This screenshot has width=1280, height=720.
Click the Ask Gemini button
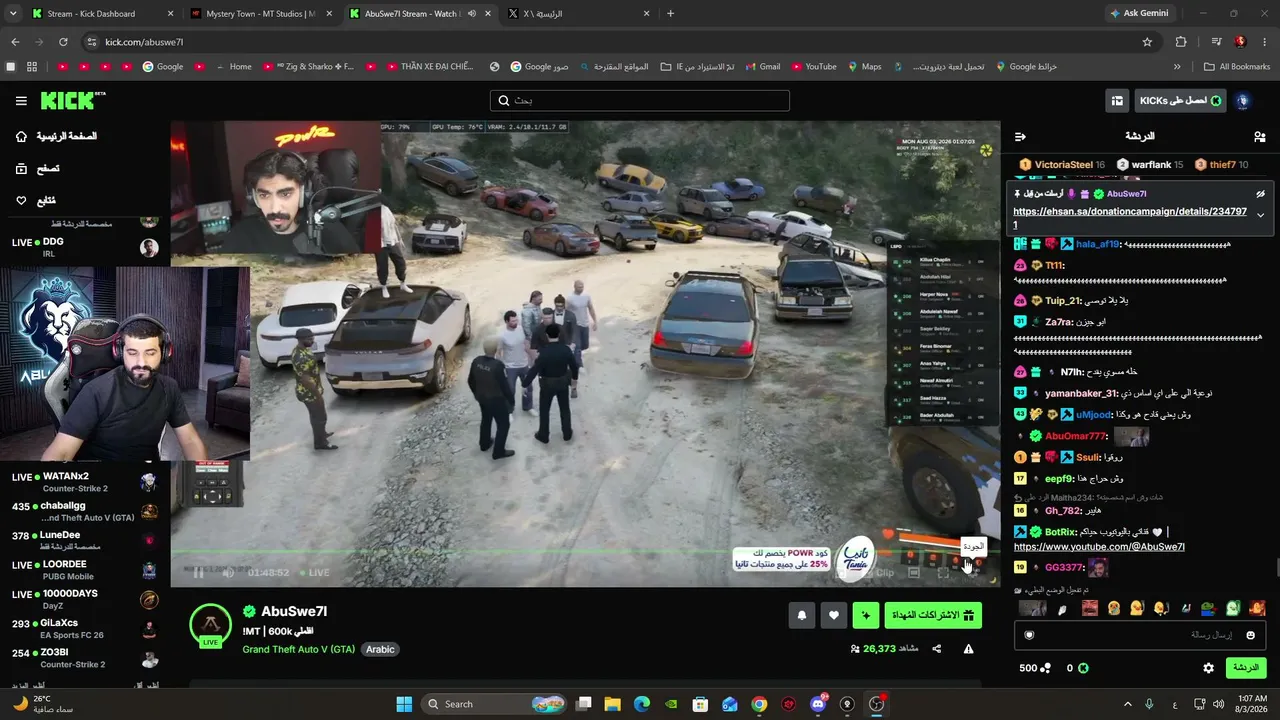pyautogui.click(x=1138, y=14)
